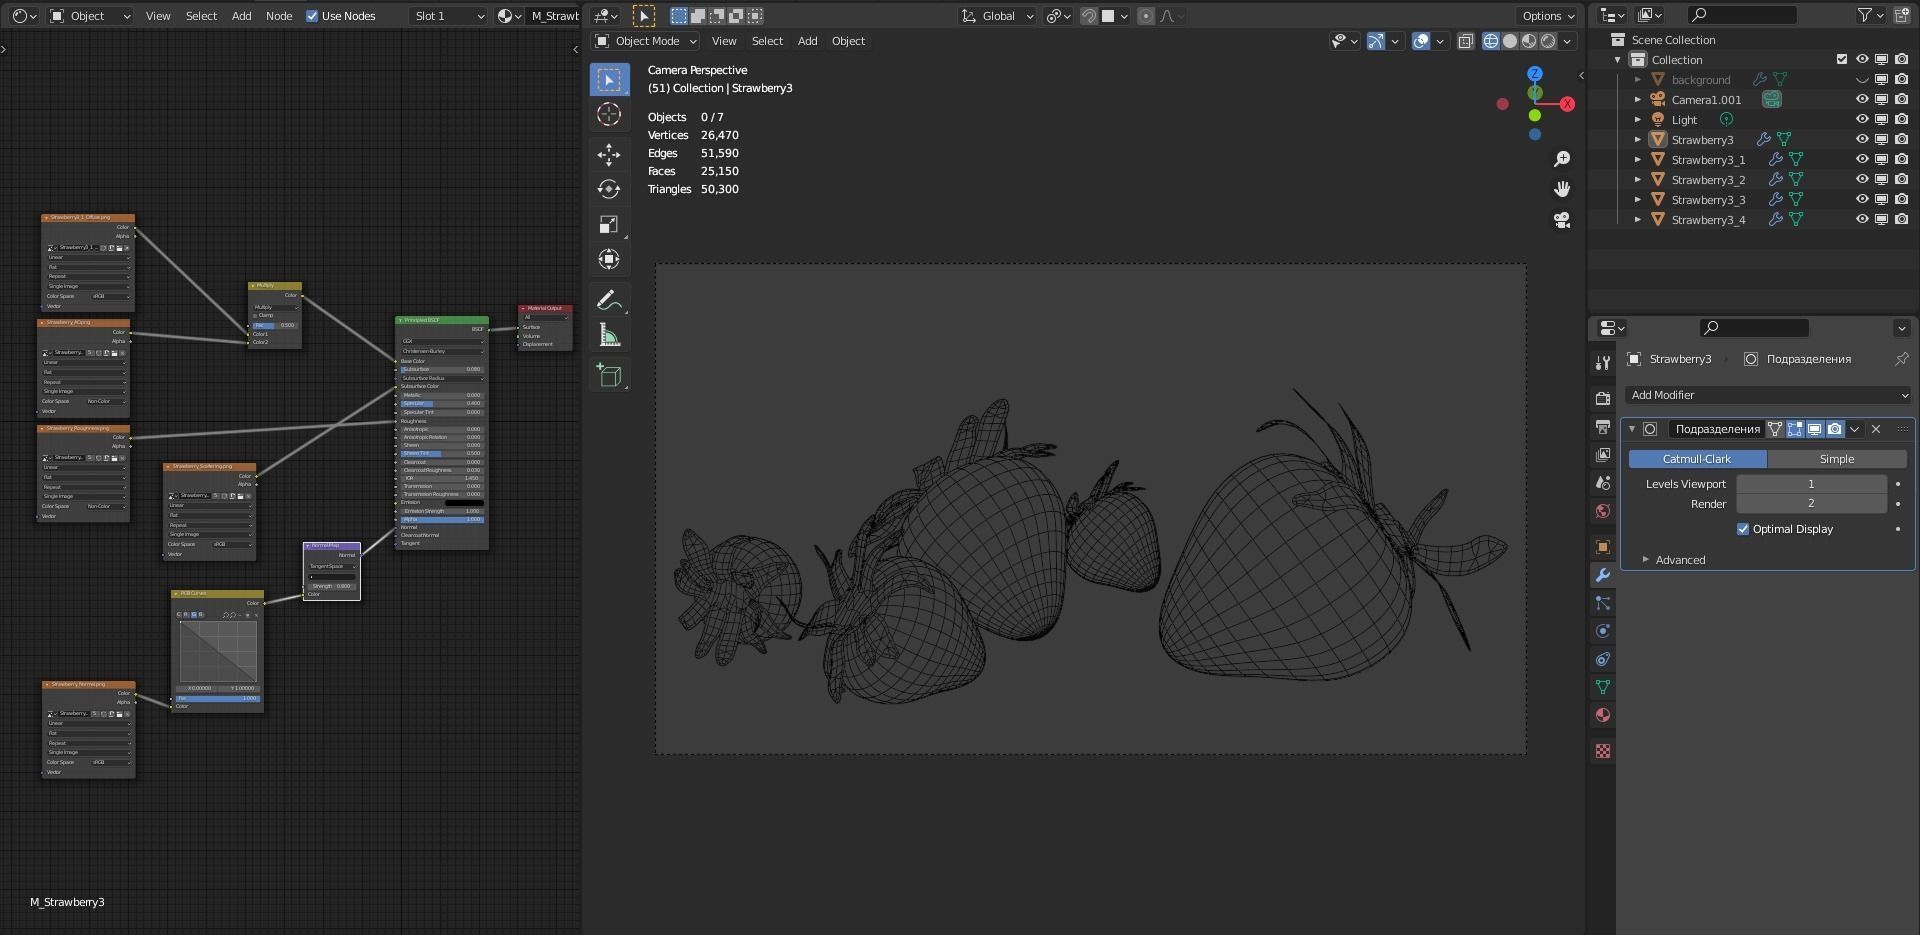The image size is (1920, 935).
Task: Open Texture properties tab
Action: (1603, 751)
